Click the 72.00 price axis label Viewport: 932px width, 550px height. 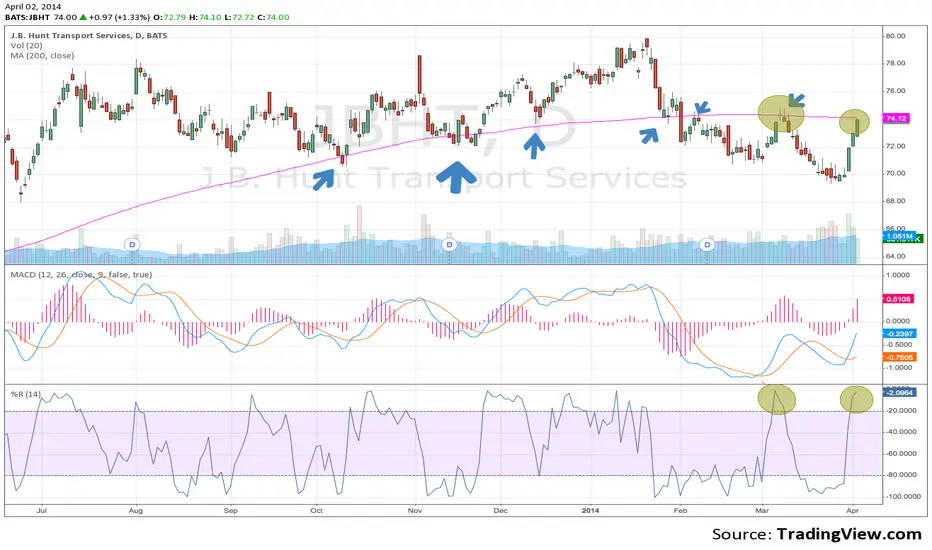(x=895, y=146)
